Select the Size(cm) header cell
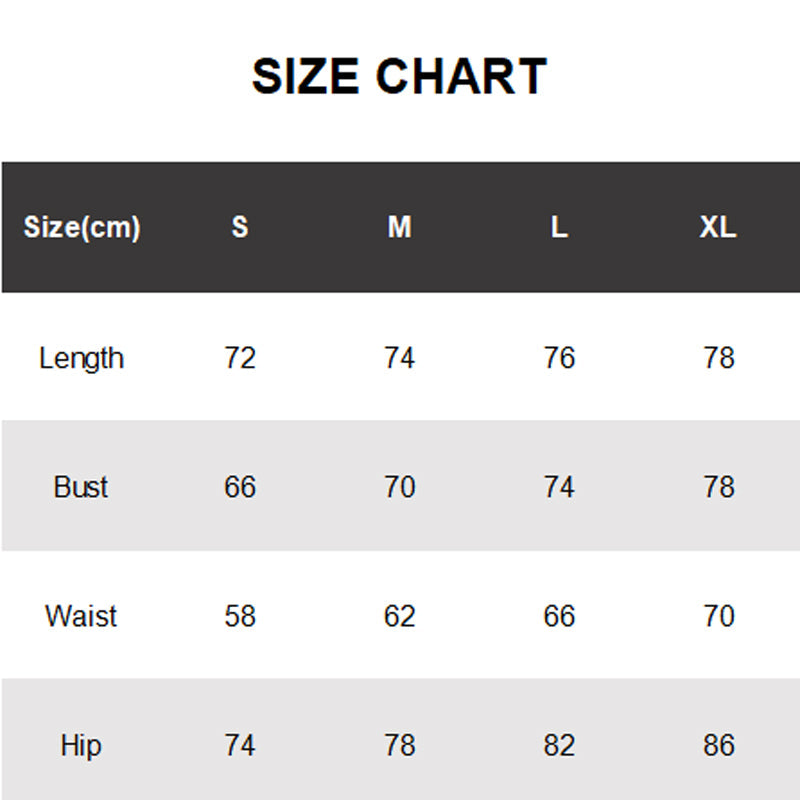Screen dimensions: 800x800 click(x=82, y=227)
